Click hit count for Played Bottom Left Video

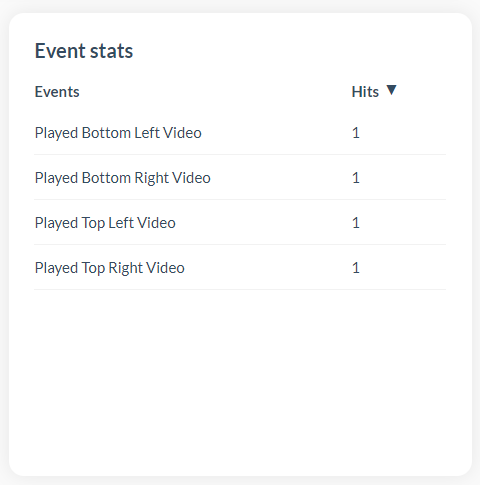click(356, 133)
